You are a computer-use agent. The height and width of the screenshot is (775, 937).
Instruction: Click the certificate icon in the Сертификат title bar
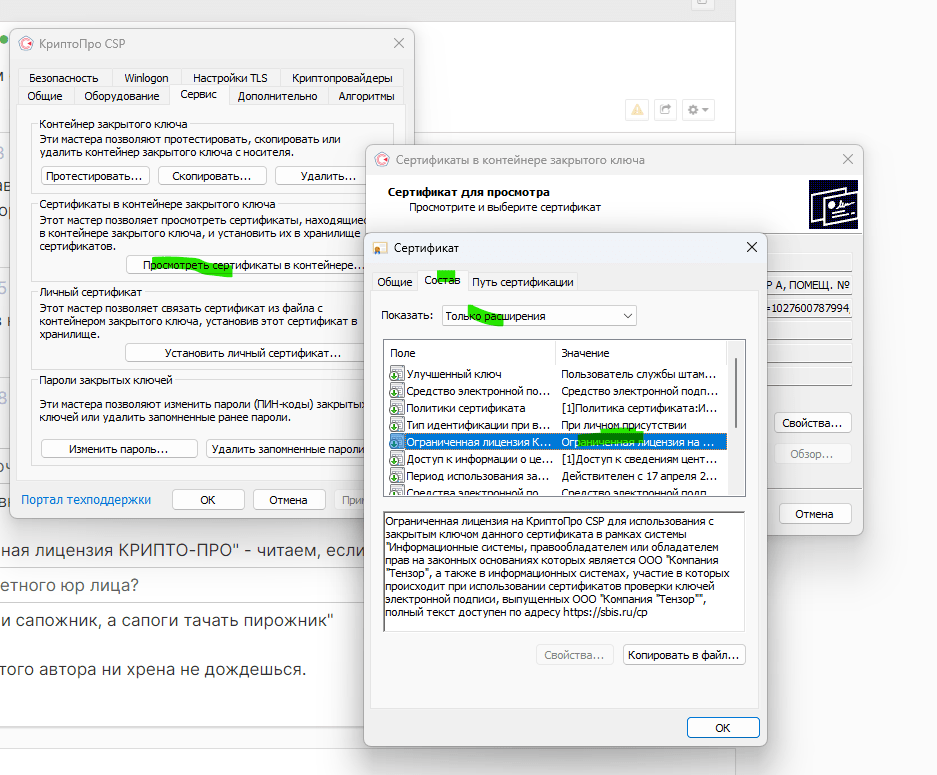[379, 248]
